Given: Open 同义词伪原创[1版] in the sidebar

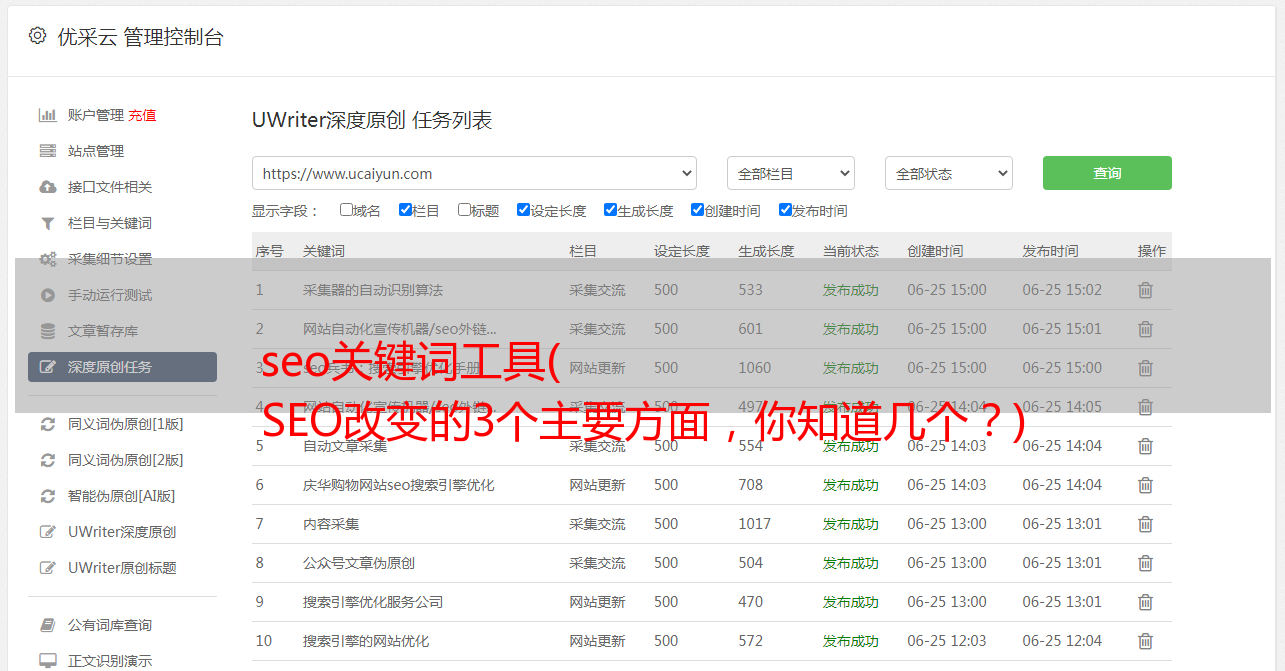Looking at the screenshot, I should [x=125, y=424].
